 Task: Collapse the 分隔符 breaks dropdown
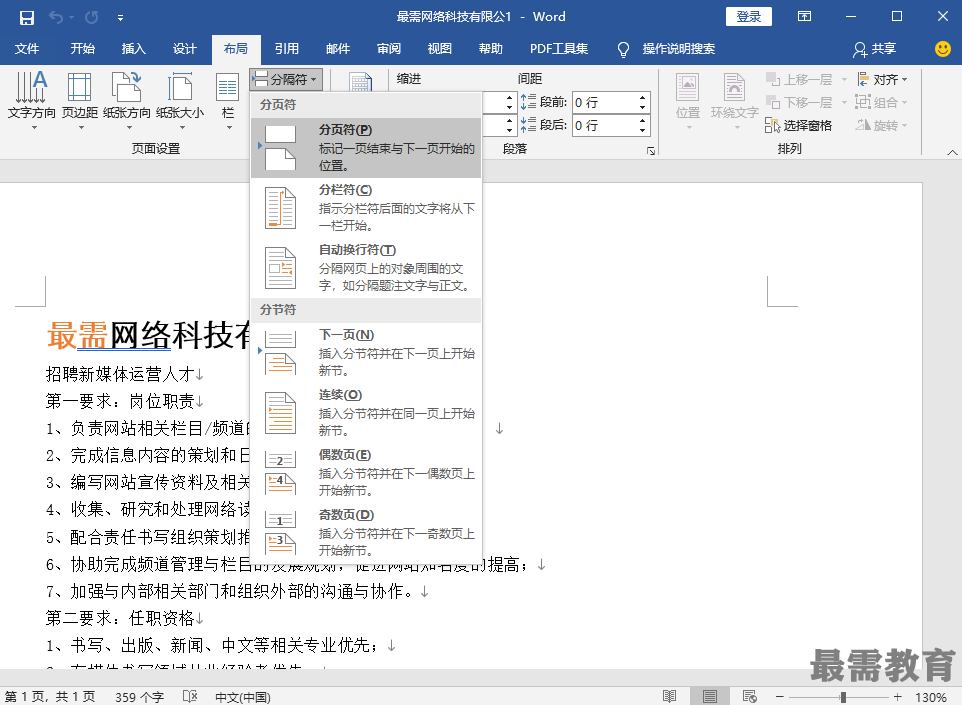pos(286,79)
